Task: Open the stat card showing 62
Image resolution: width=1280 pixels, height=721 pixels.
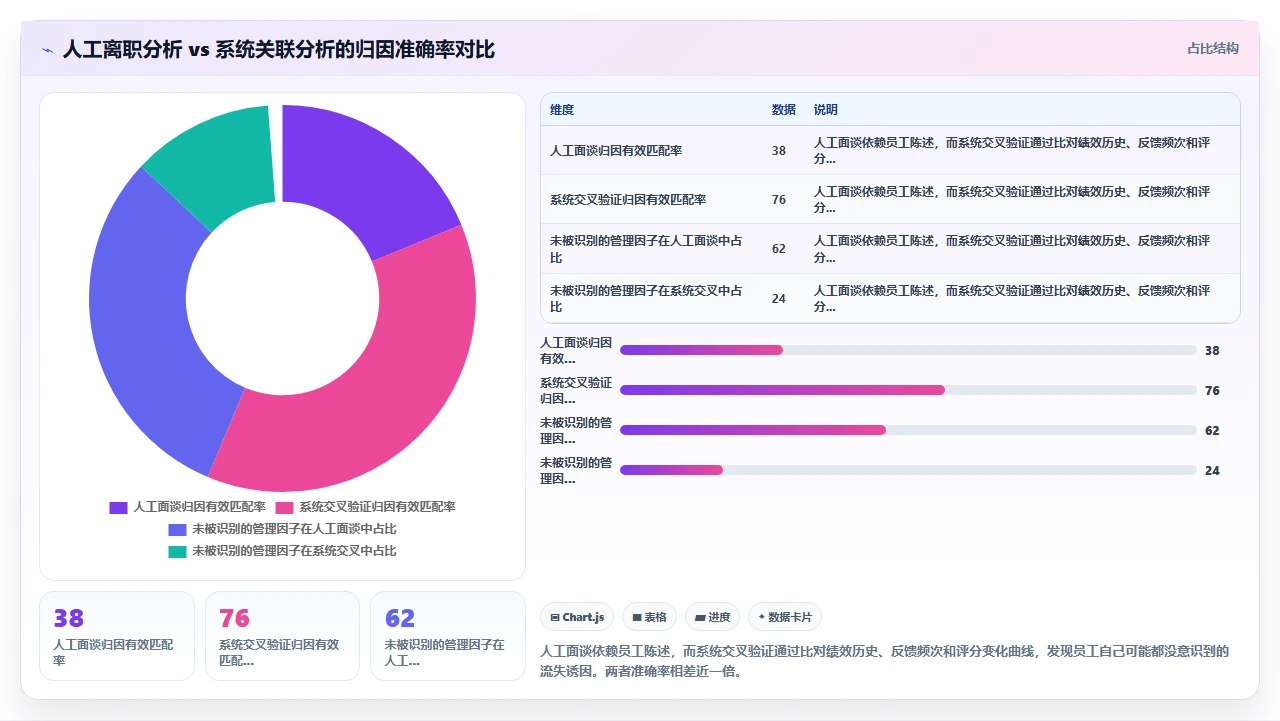Action: point(447,636)
